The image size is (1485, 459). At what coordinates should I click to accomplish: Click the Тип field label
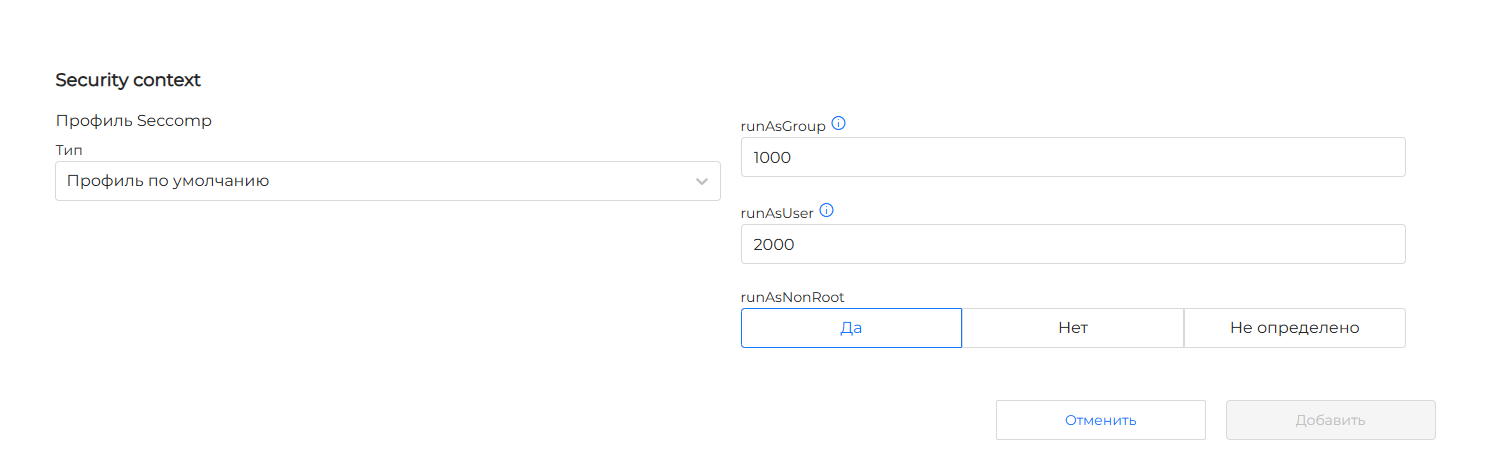coord(69,149)
